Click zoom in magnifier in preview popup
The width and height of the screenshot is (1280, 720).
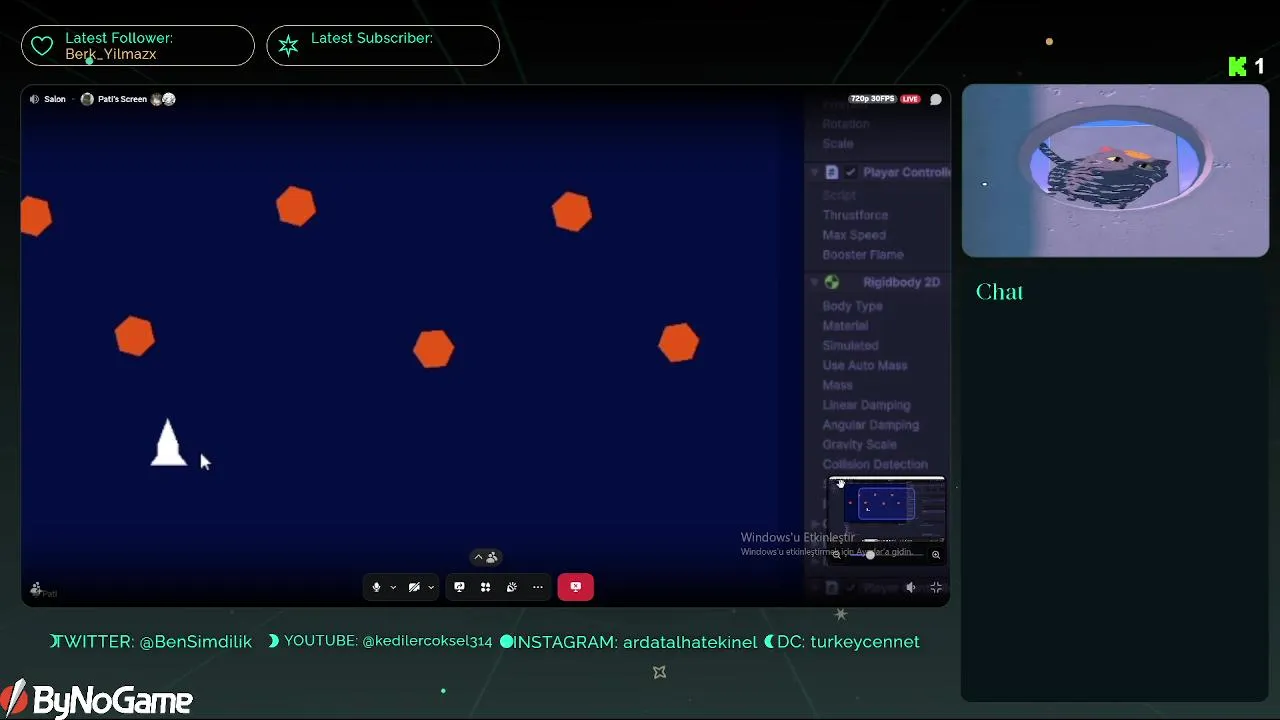[x=936, y=555]
